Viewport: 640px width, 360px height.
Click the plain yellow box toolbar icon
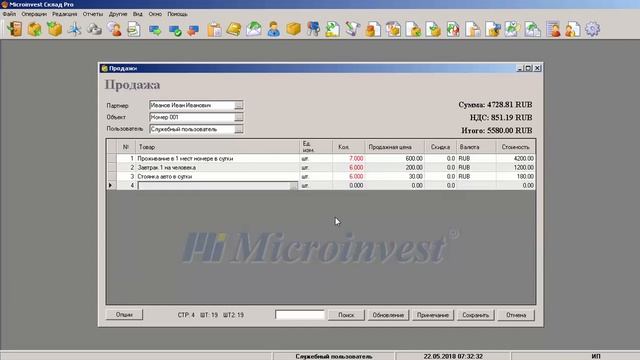tap(293, 29)
